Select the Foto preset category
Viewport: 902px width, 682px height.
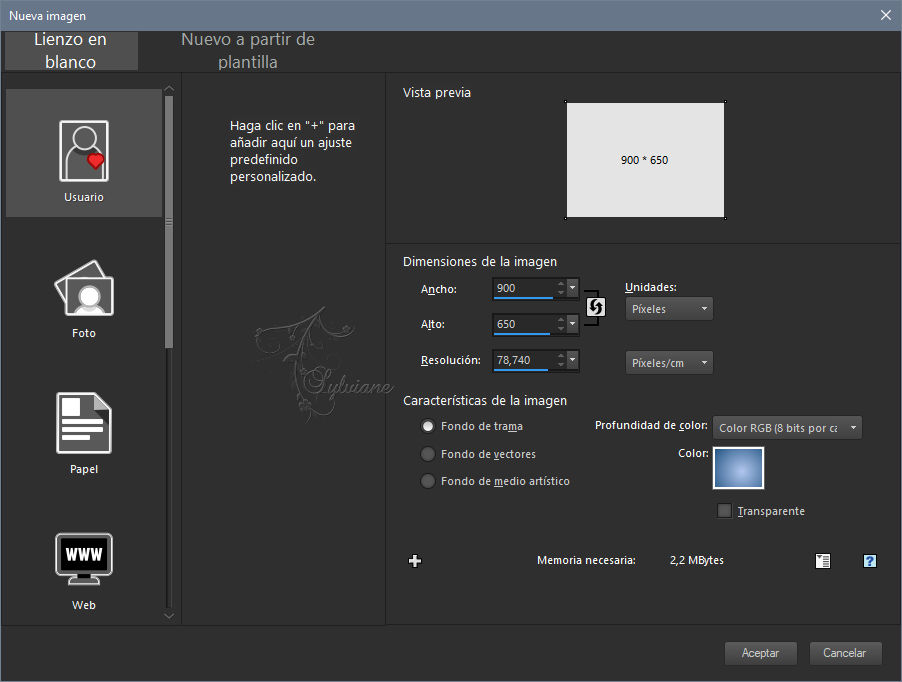pyautogui.click(x=84, y=299)
